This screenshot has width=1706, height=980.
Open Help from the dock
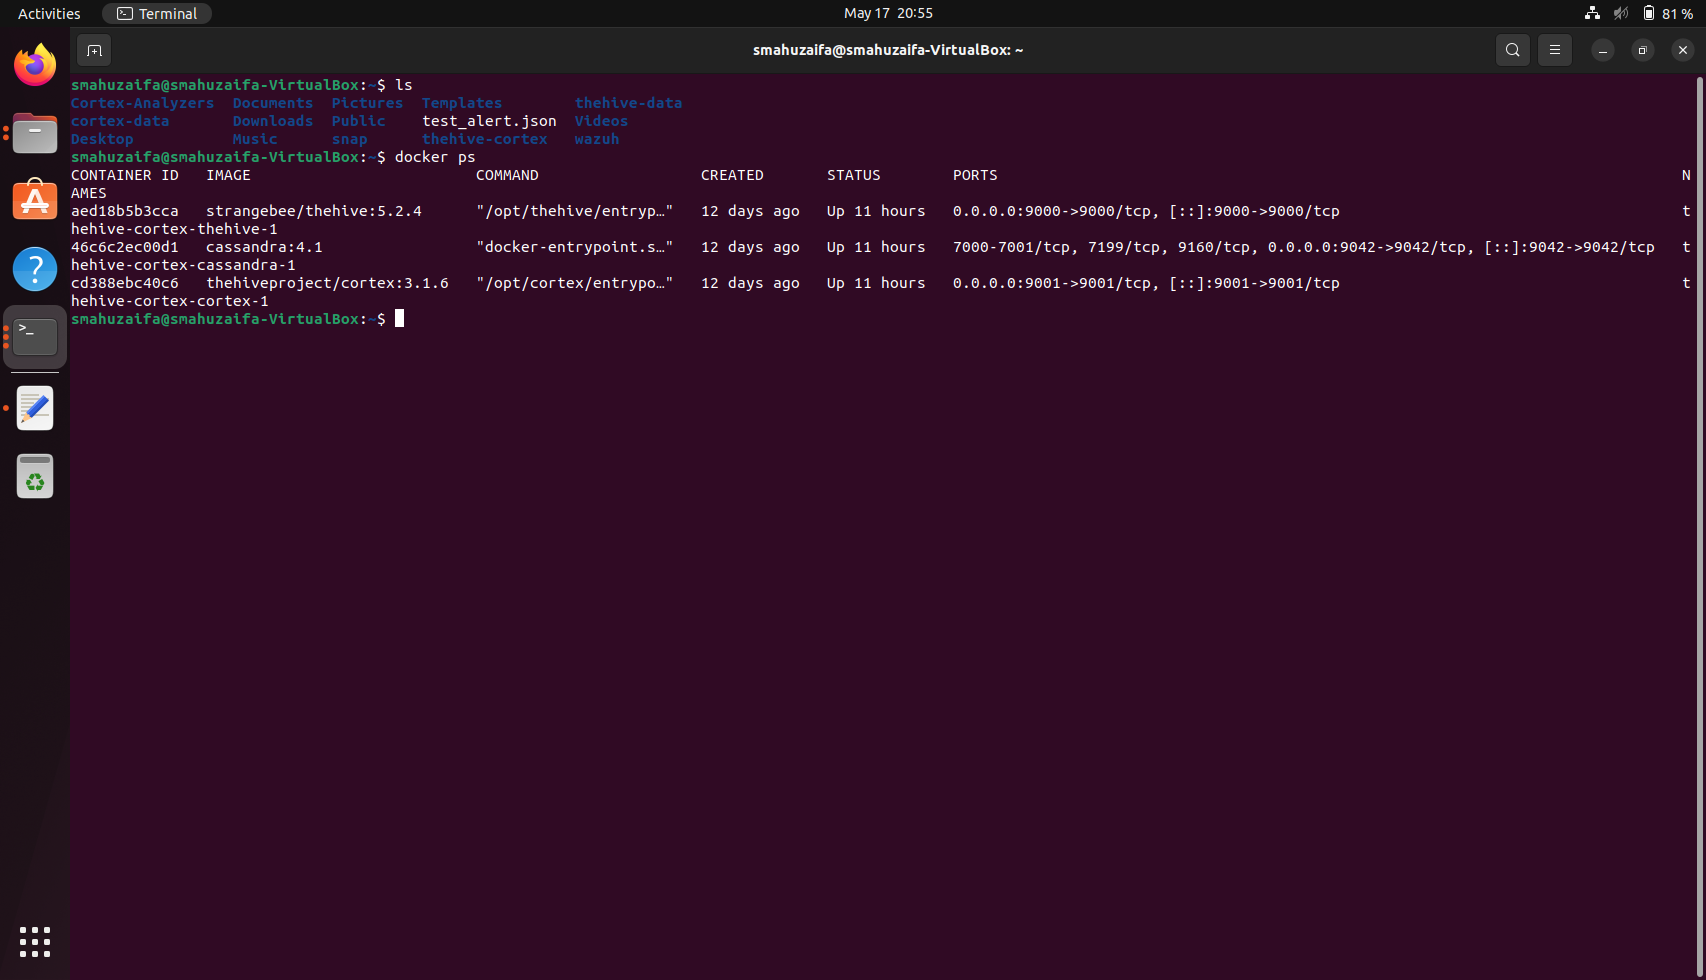click(x=35, y=269)
